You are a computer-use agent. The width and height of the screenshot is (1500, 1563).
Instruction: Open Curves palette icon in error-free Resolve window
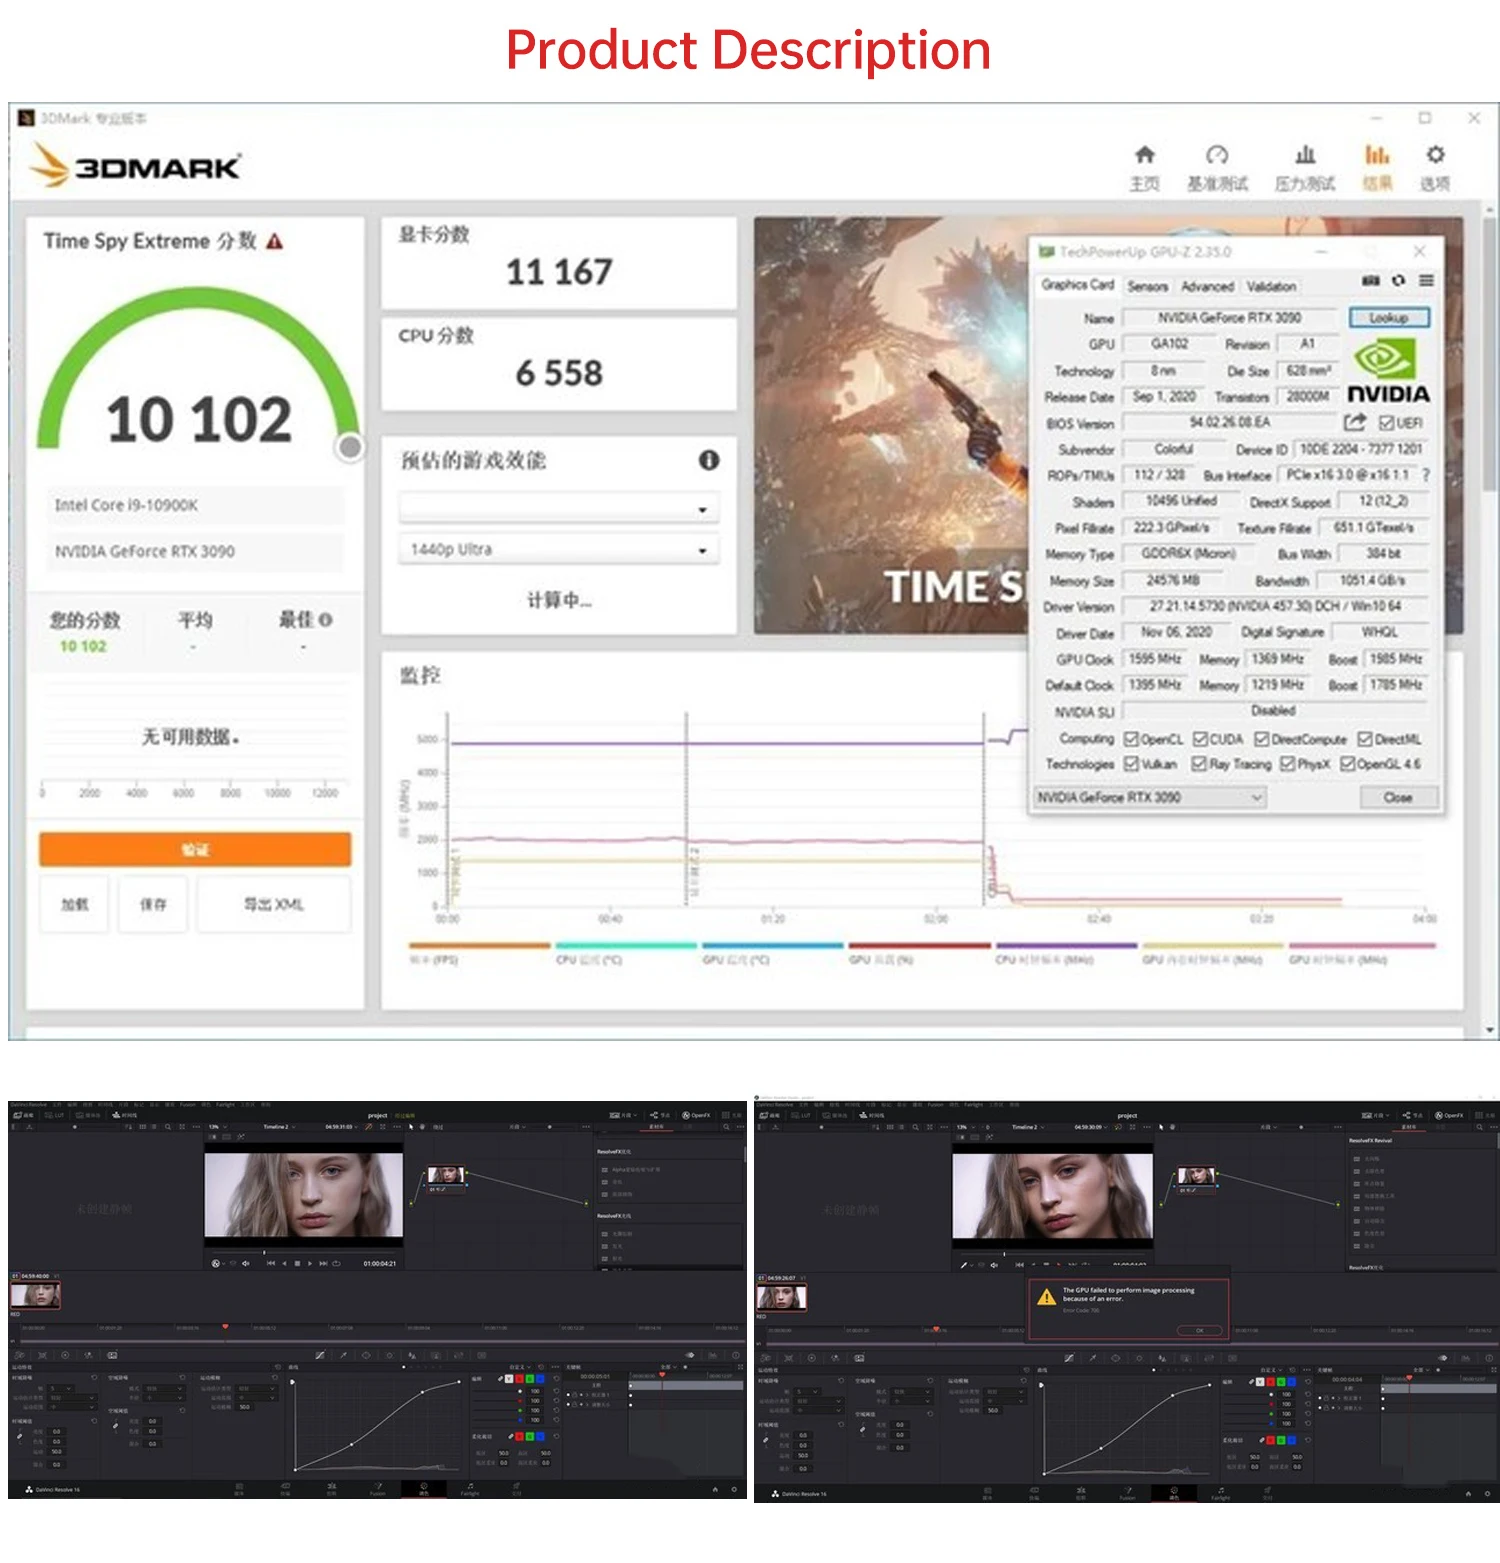click(320, 1356)
